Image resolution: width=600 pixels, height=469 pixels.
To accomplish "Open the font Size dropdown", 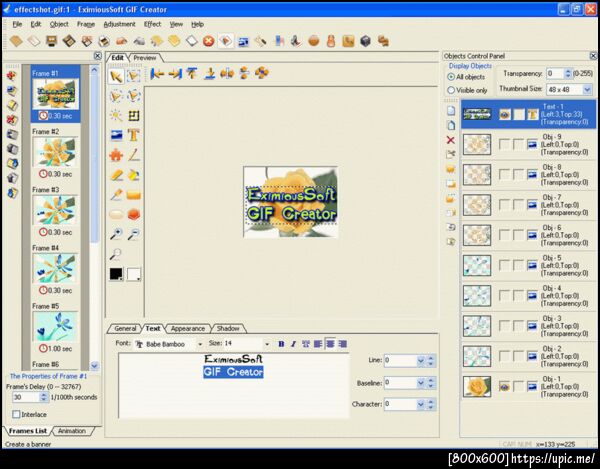I will (267, 344).
